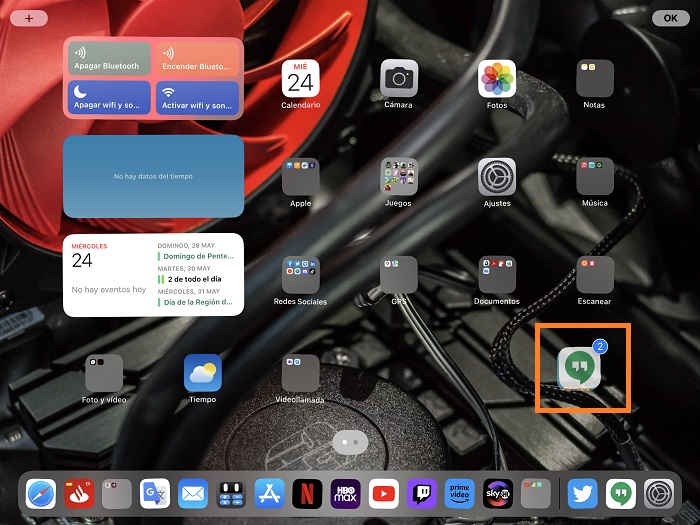Open Safari in the dock
The width and height of the screenshot is (700, 525).
41,494
